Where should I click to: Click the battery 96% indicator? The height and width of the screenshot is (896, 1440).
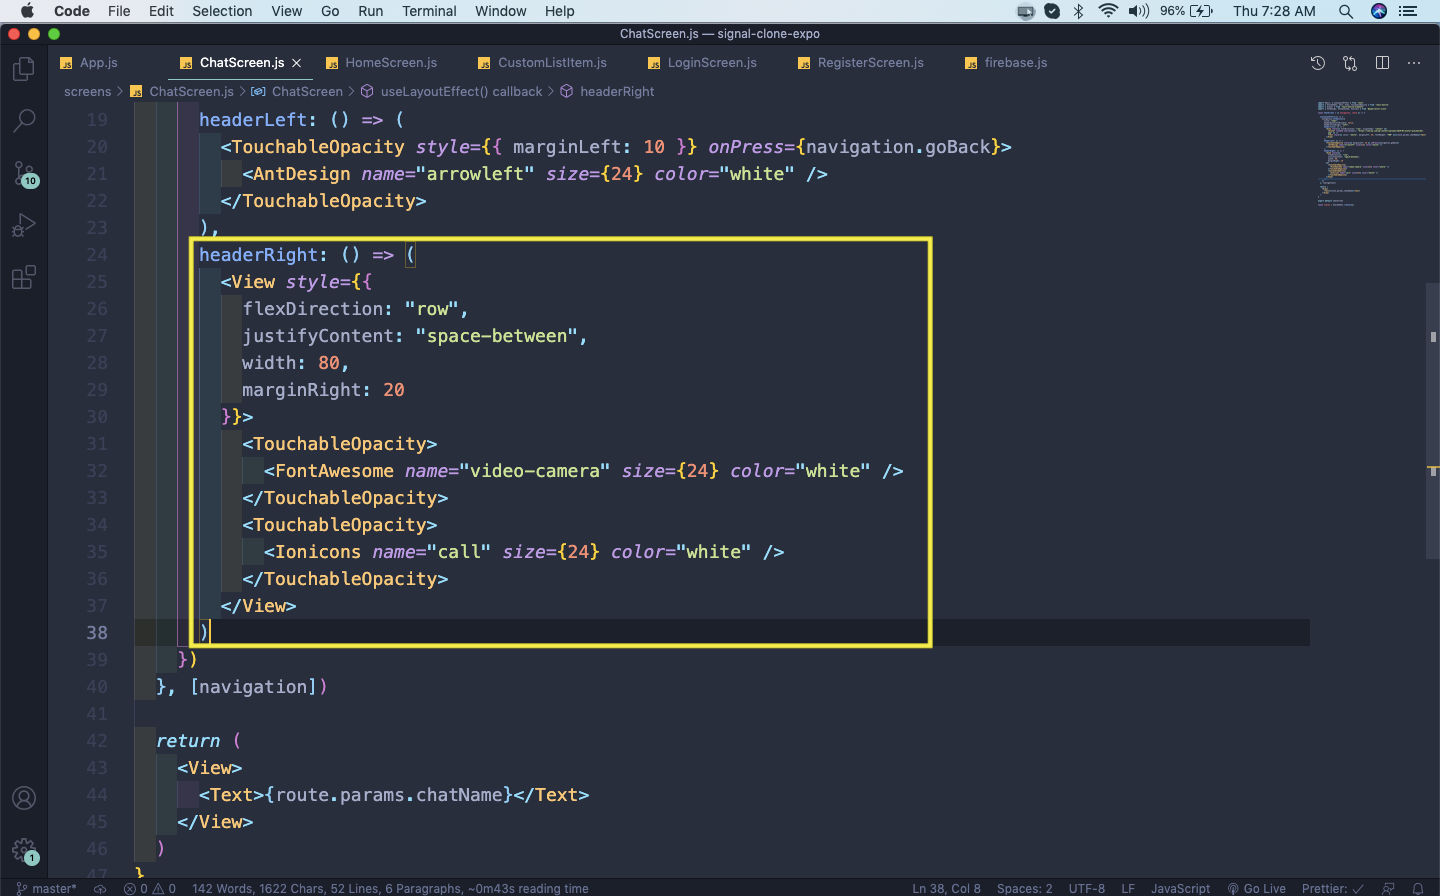1187,11
